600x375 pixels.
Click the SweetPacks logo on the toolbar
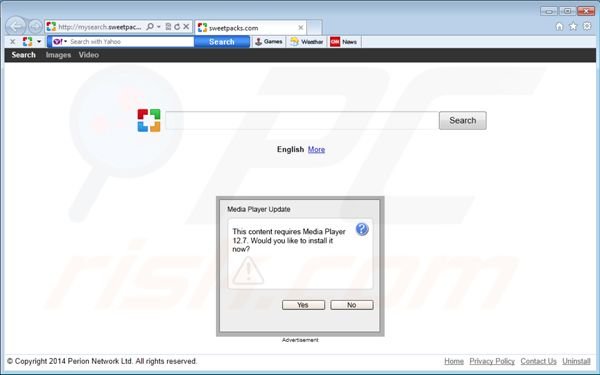(x=27, y=41)
